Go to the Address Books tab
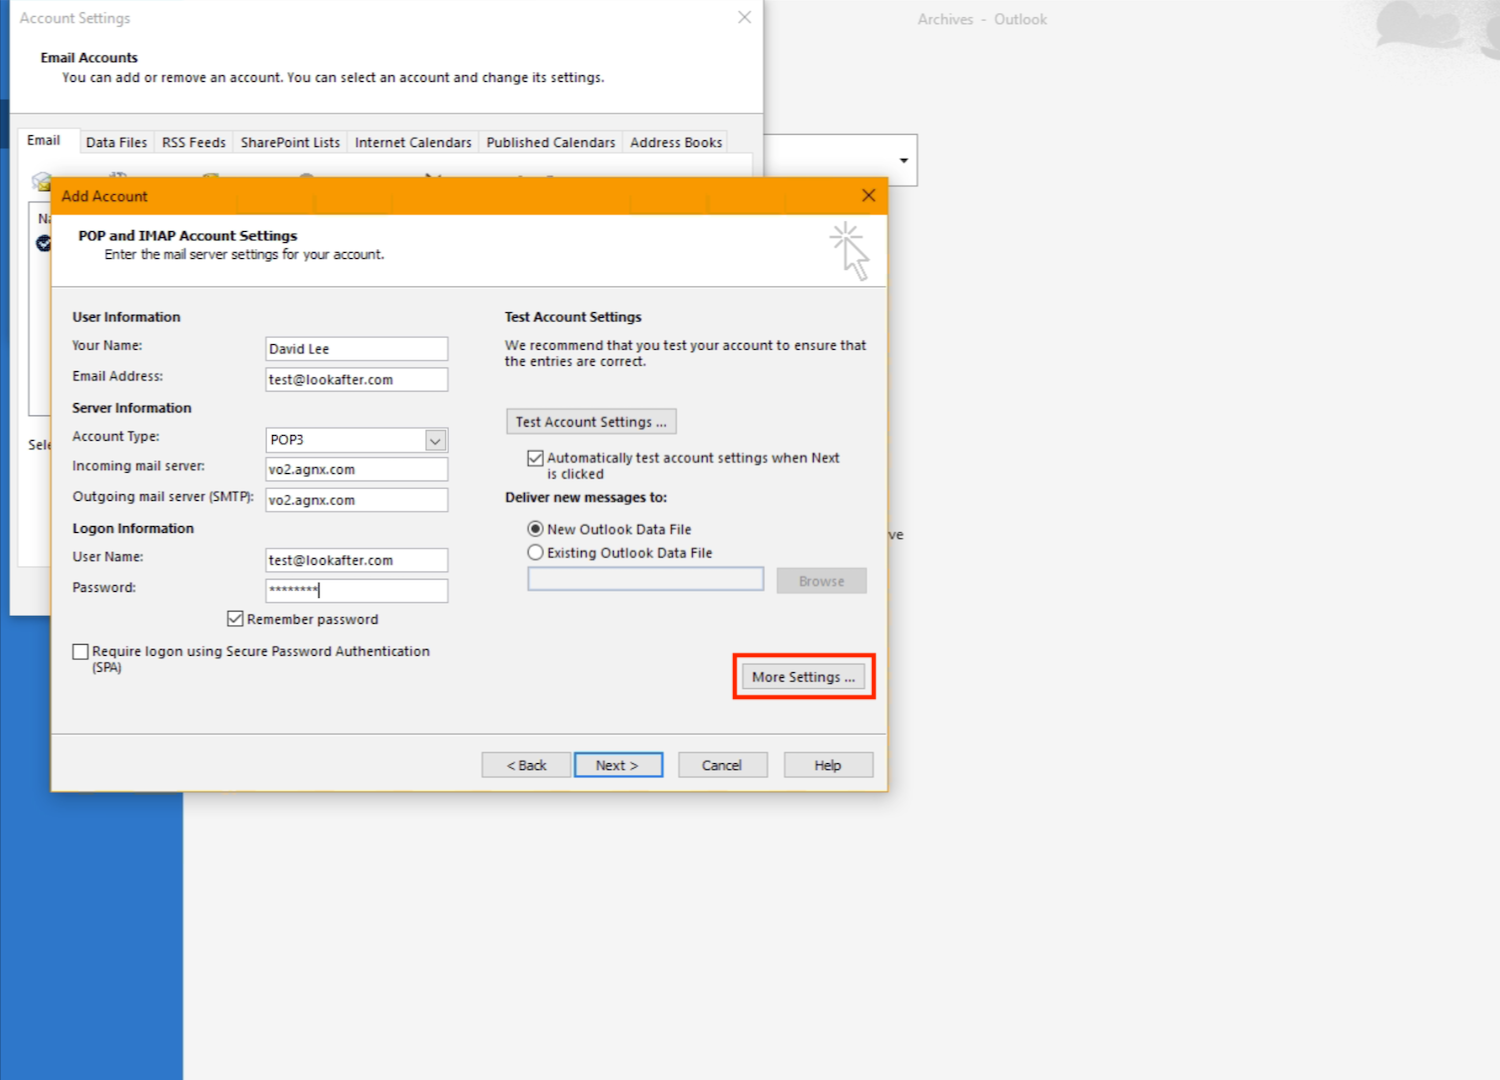1500x1080 pixels. 676,142
